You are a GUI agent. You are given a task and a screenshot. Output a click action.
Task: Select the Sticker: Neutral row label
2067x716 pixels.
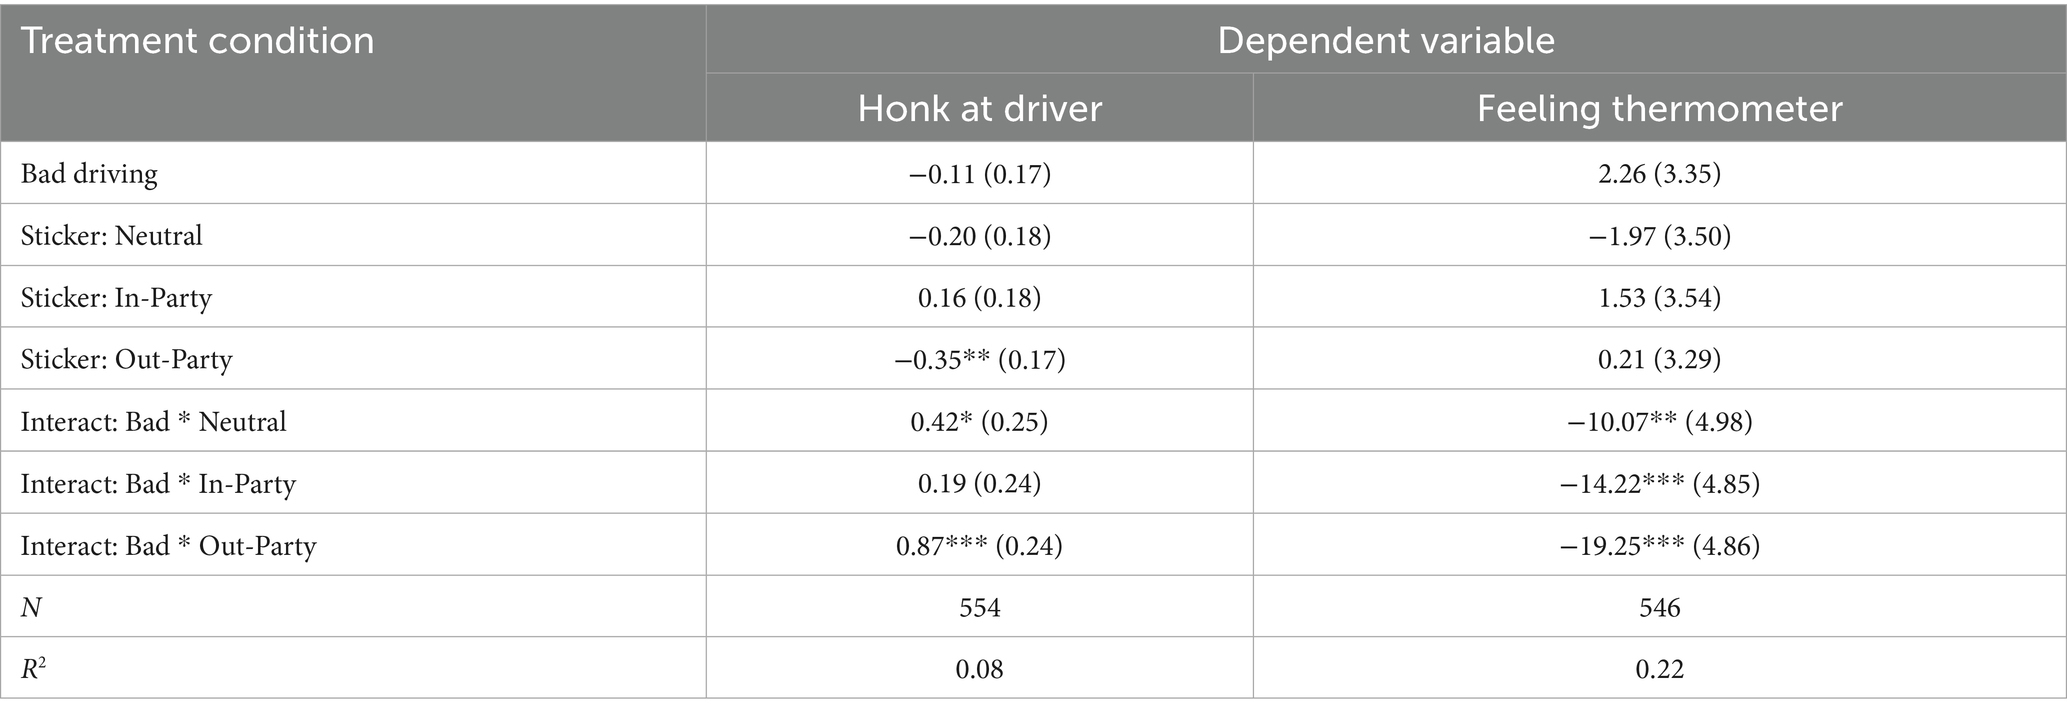click(x=111, y=236)
